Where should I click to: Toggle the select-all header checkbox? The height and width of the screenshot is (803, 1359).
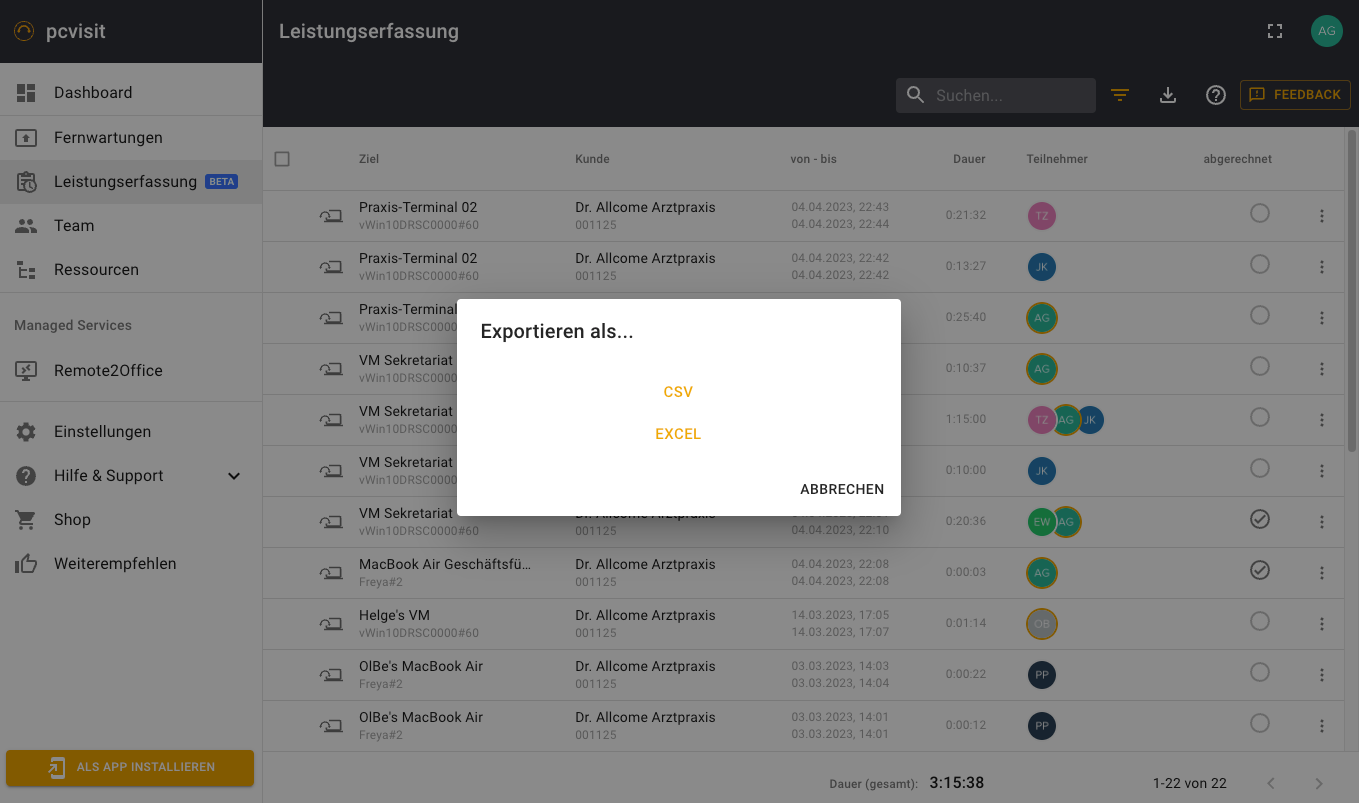[282, 159]
